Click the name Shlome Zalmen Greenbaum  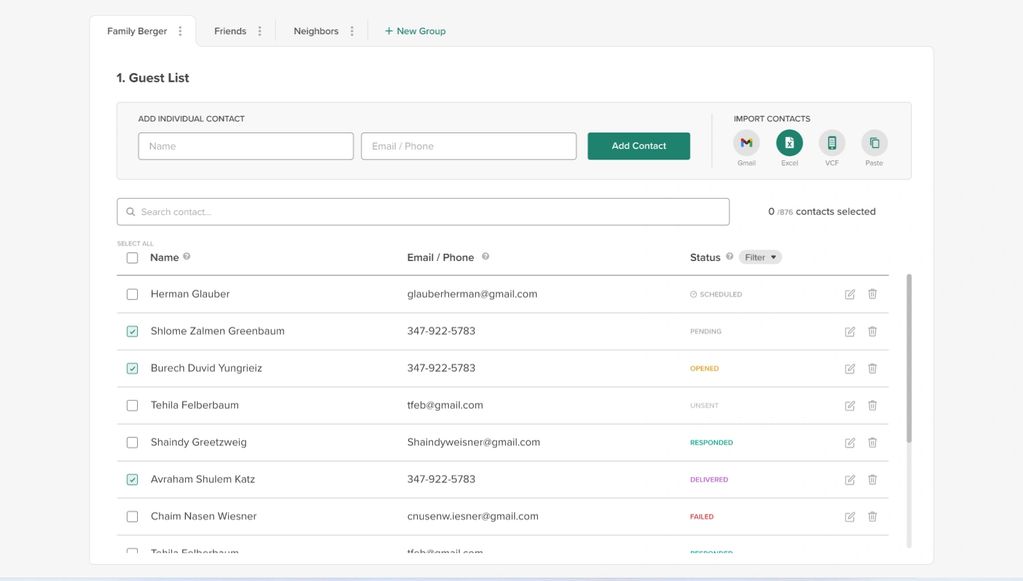(x=217, y=331)
